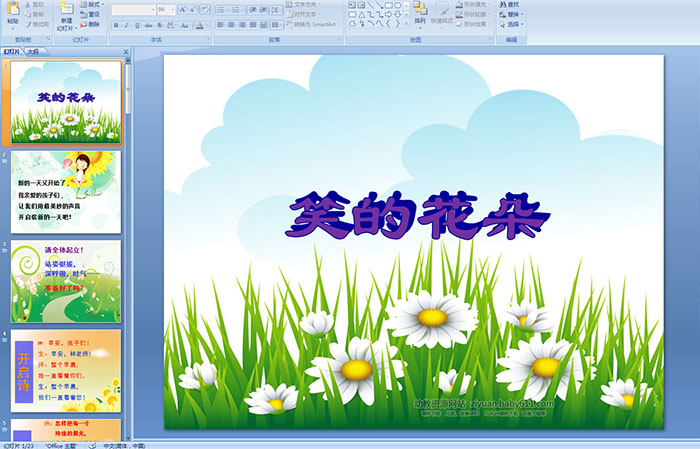Toggle Align Right for the paragraph

pos(242,25)
